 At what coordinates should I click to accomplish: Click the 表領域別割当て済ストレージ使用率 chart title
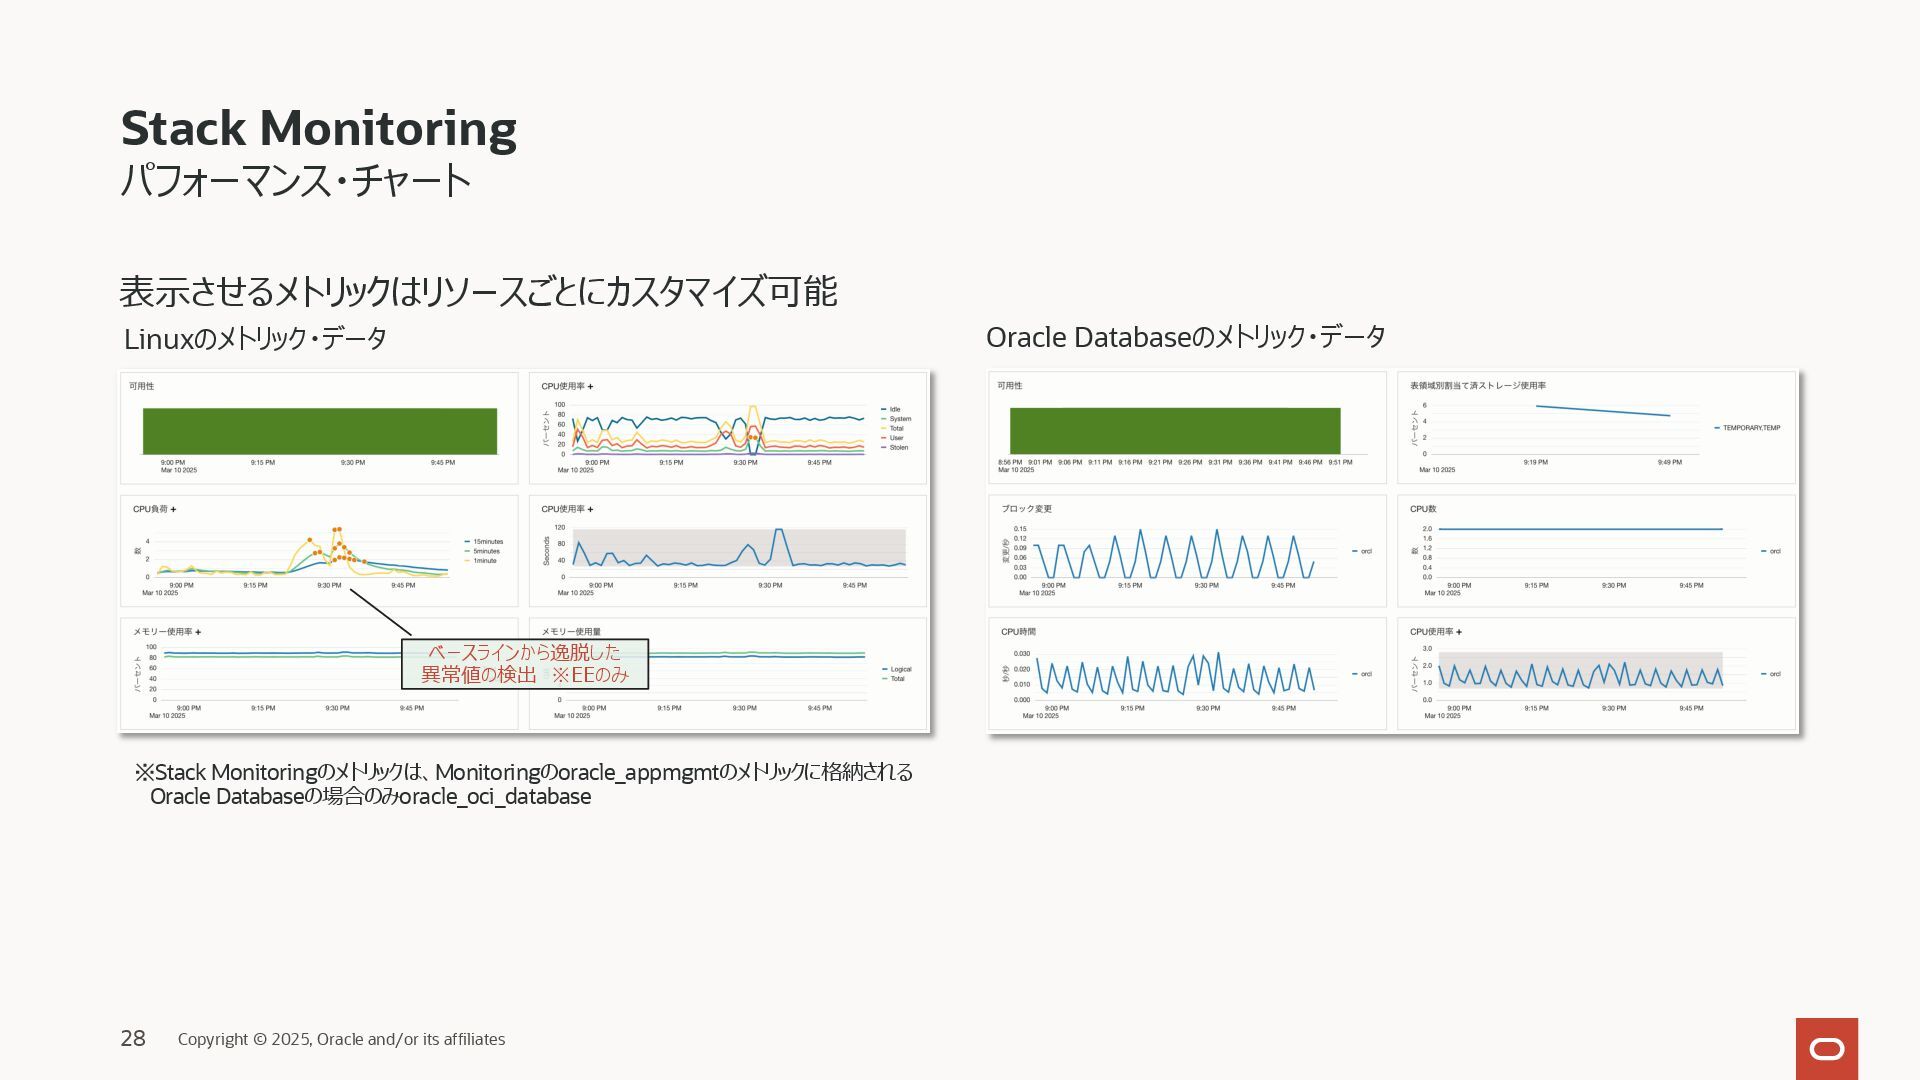[1478, 386]
